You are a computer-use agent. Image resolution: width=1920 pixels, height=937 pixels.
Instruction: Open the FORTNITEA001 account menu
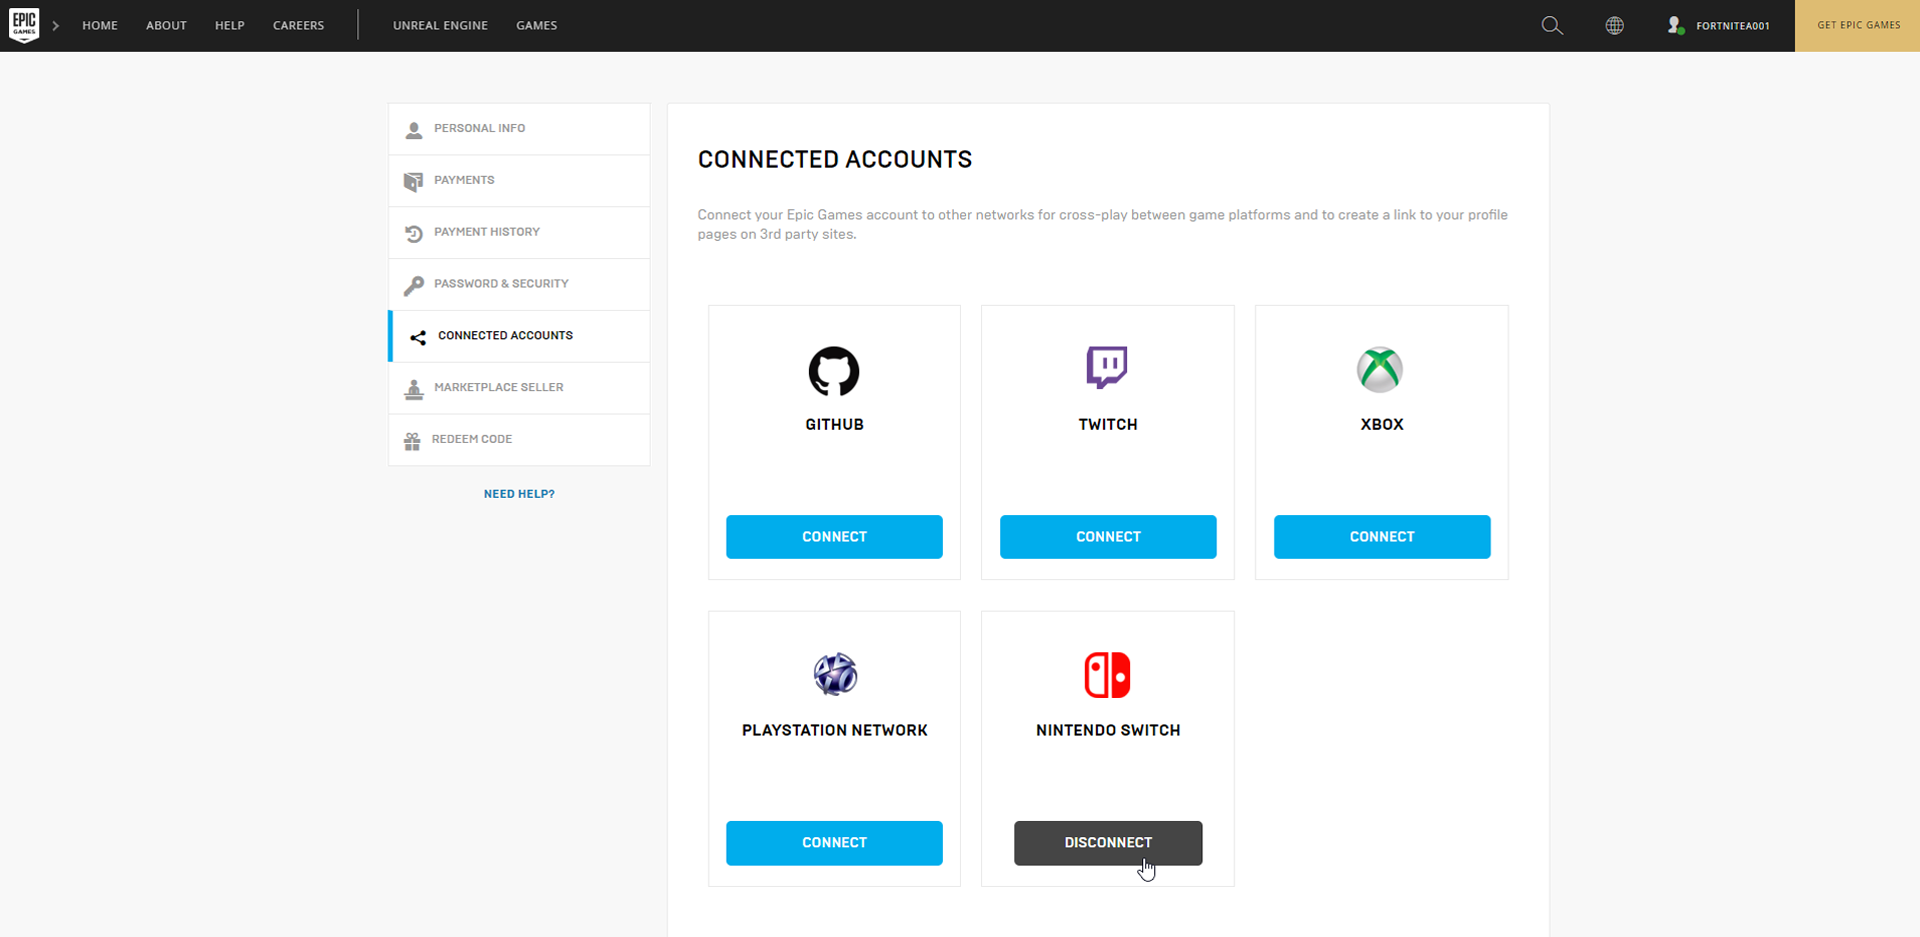[1733, 26]
